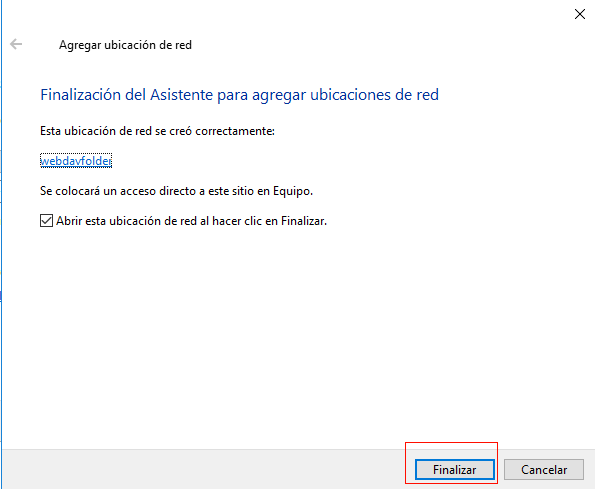This screenshot has height=489, width=595.
Task: Click the checkmark box beside 'Abrir esta ubicación'
Action: [46, 220]
